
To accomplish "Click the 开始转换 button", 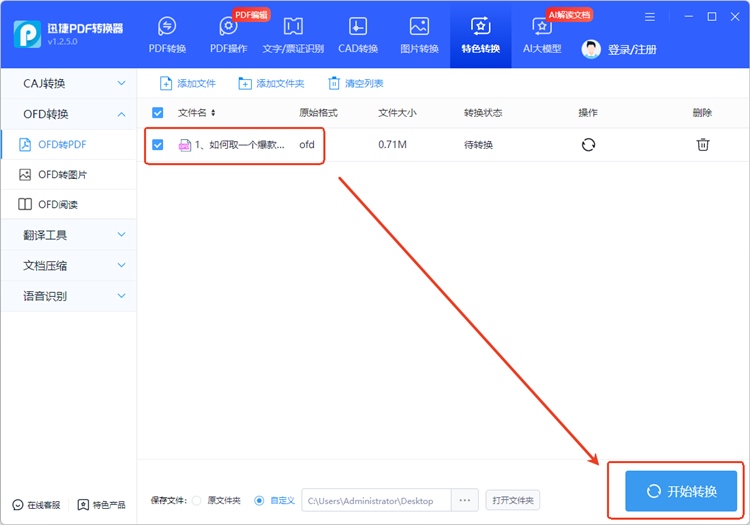I will coord(681,491).
